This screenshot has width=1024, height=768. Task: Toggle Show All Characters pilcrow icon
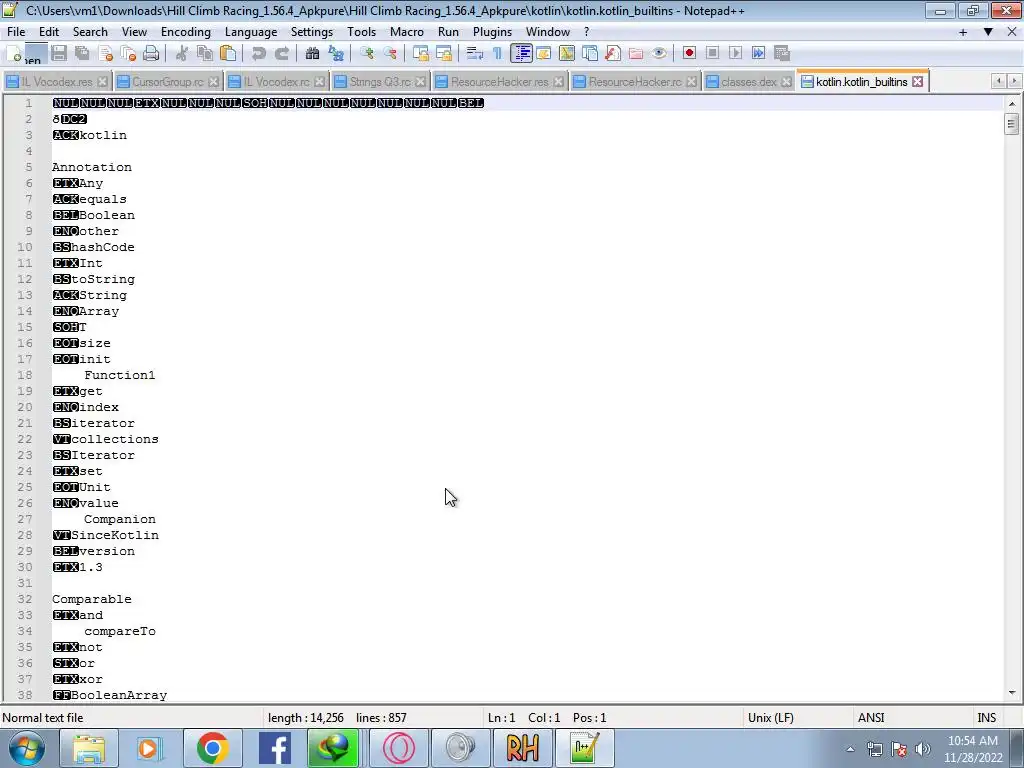pos(498,54)
